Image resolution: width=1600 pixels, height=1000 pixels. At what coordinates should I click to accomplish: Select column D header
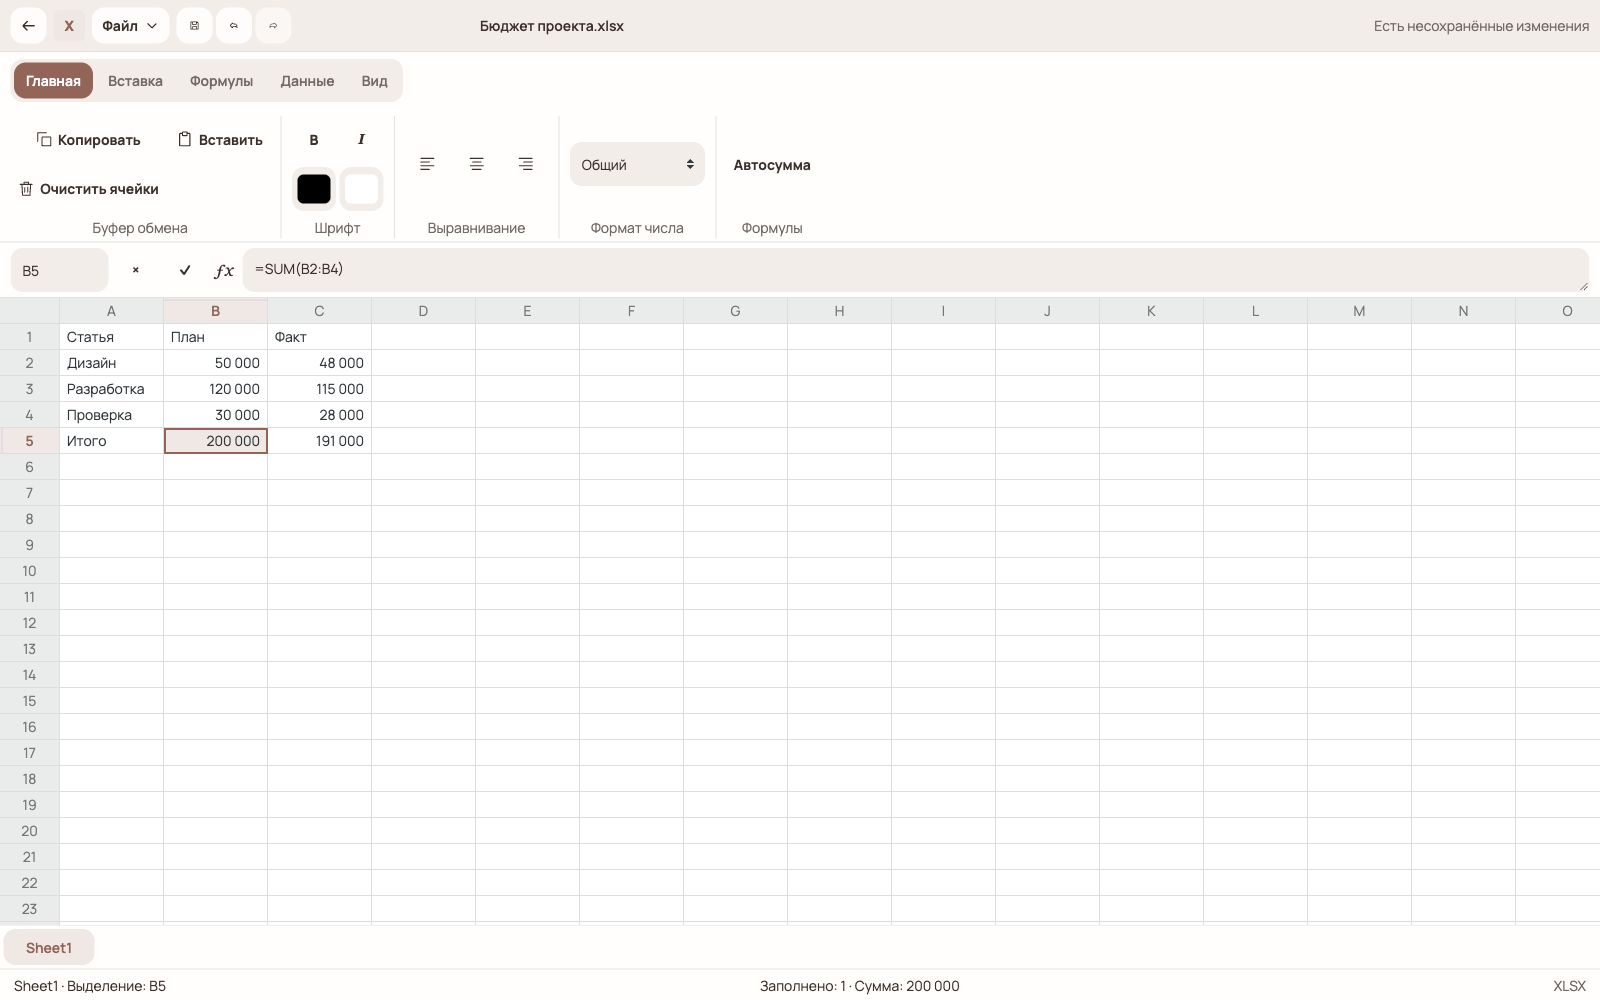pyautogui.click(x=423, y=311)
